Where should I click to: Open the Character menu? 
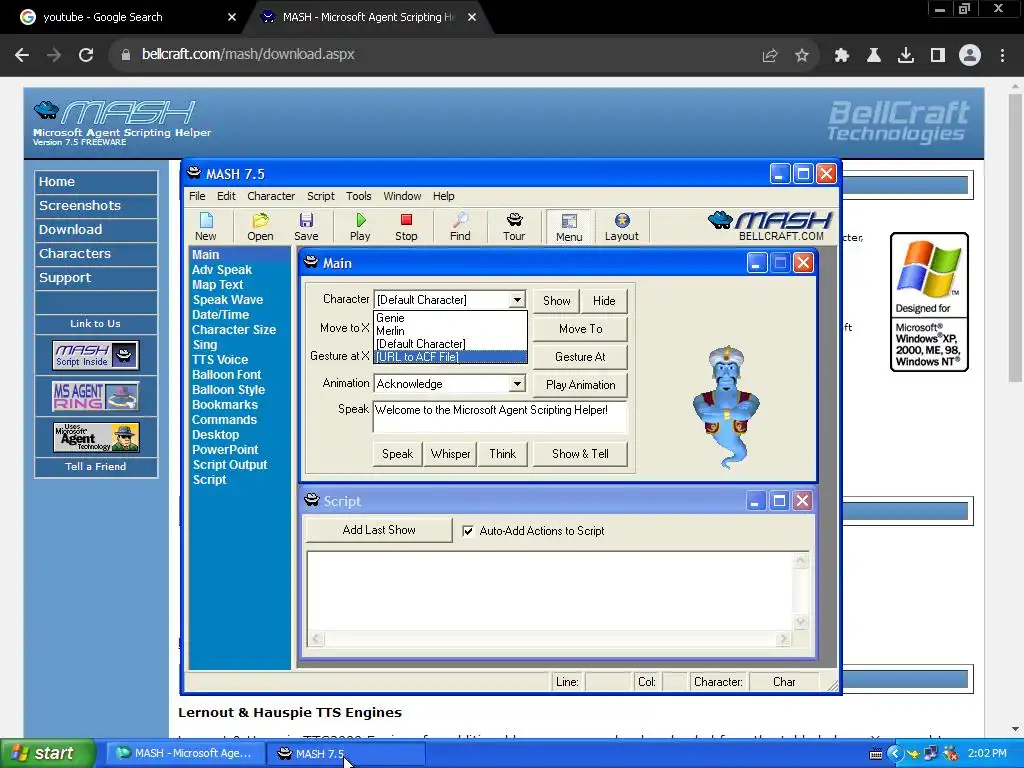point(271,196)
